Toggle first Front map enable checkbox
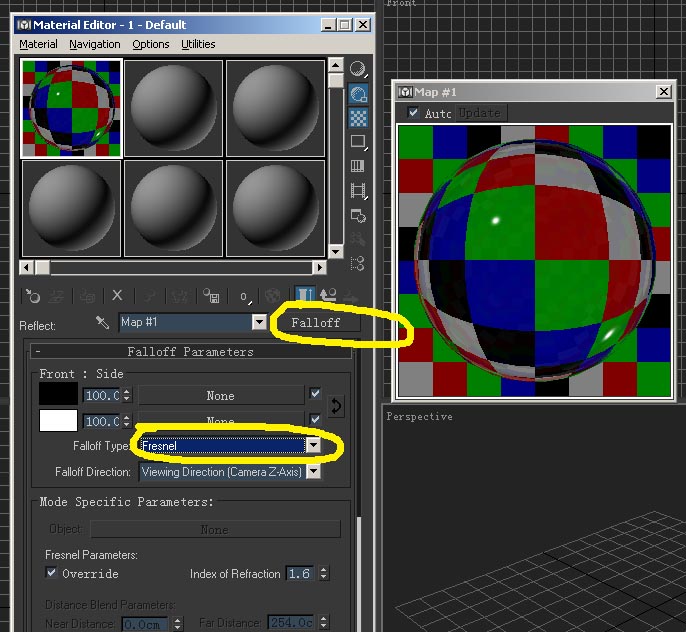Image resolution: width=686 pixels, height=632 pixels. 316,395
